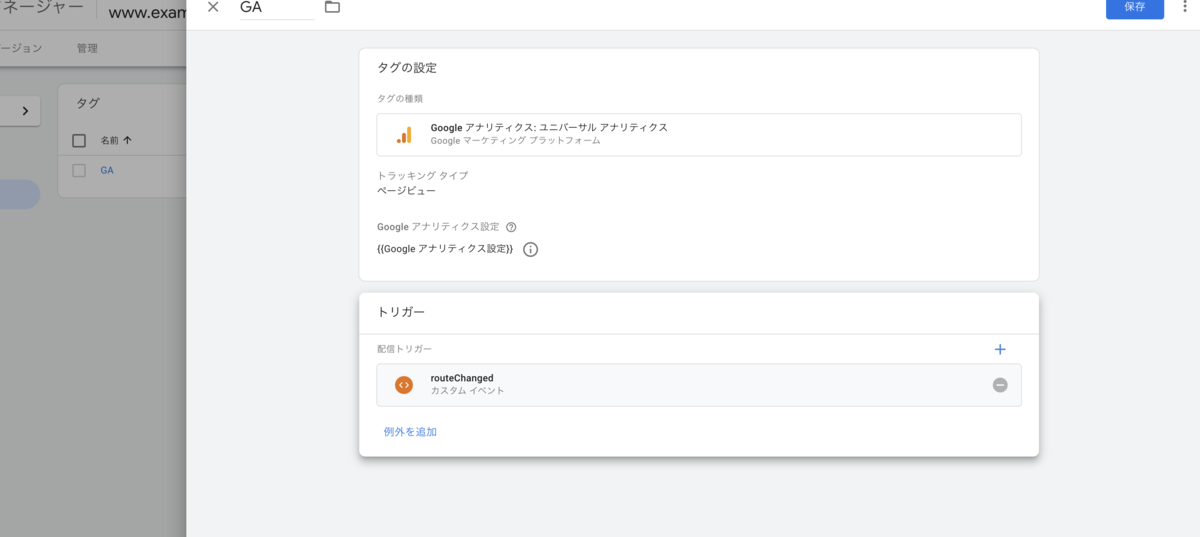Toggle the select-all checkbox beside 名前
This screenshot has width=1200, height=537.
79,141
